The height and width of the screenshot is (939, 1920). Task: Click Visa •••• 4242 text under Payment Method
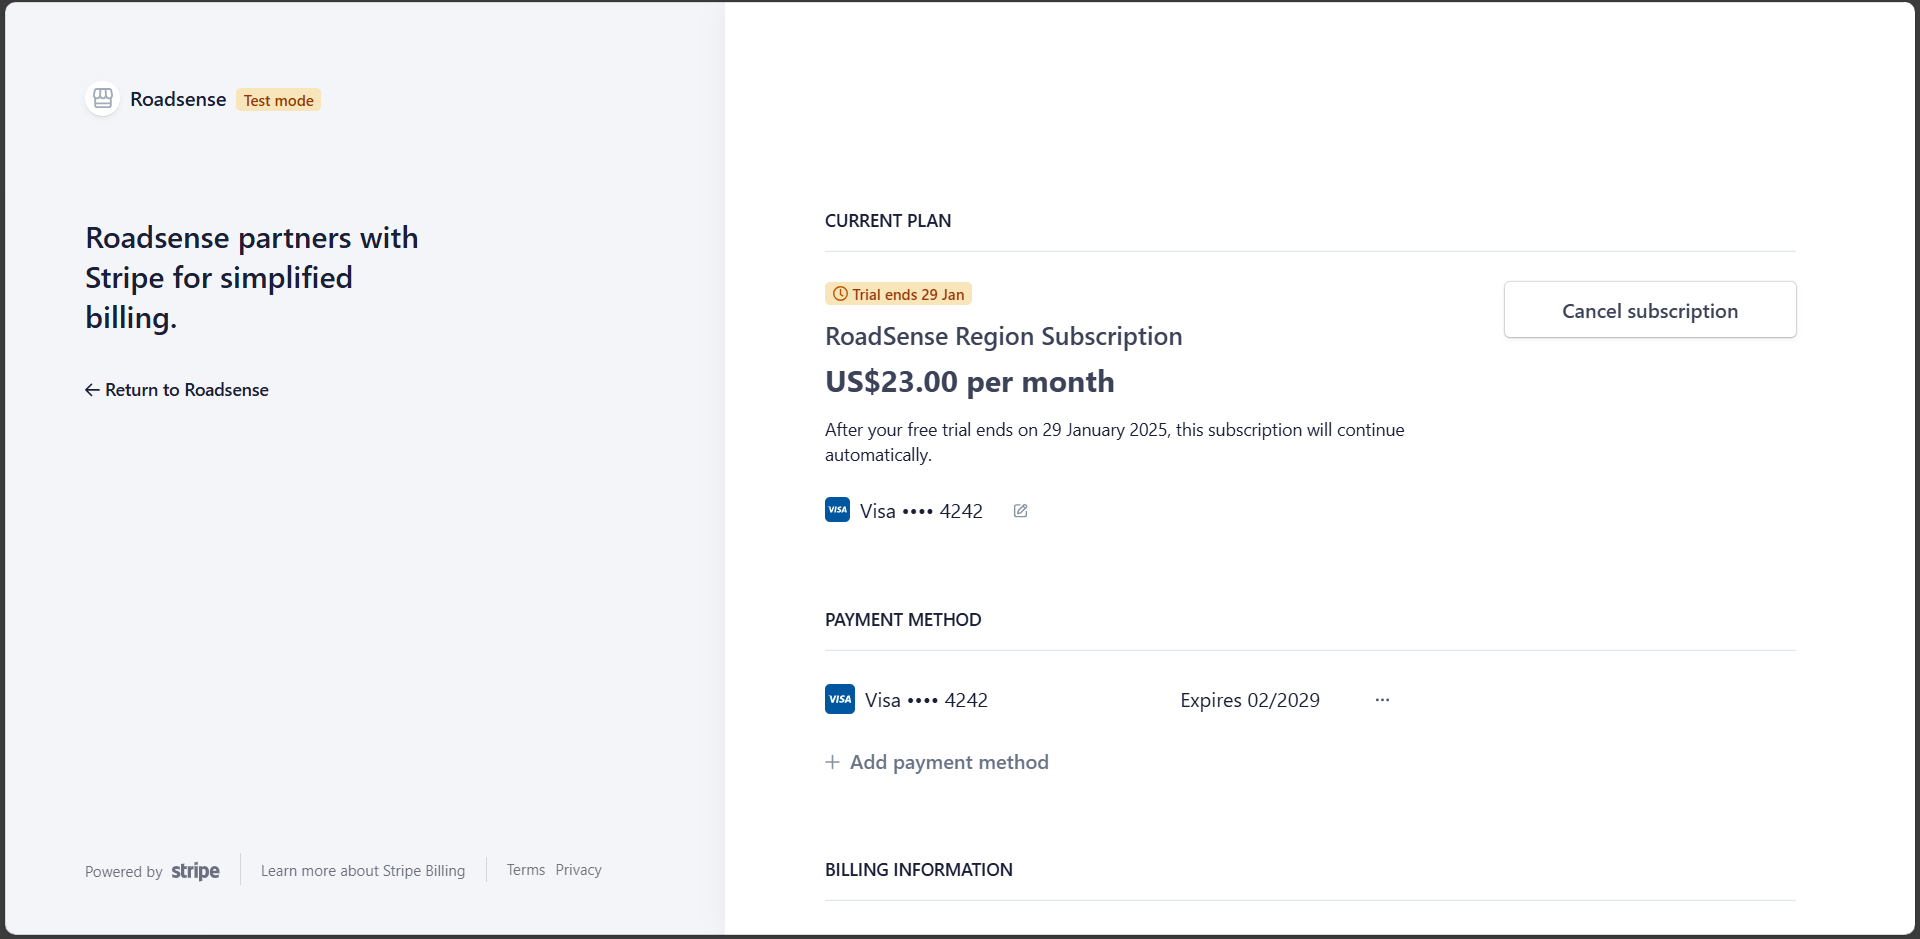926,700
